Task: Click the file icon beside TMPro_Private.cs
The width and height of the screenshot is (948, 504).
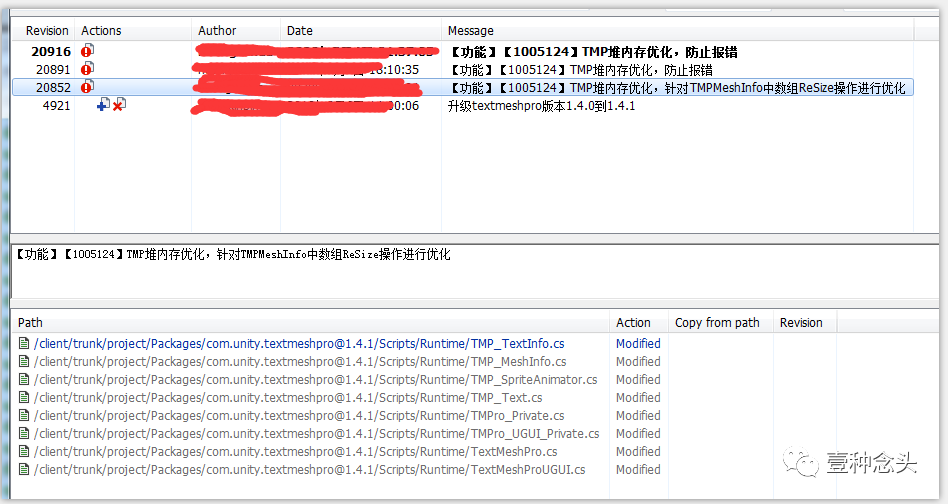Action: [x=24, y=415]
